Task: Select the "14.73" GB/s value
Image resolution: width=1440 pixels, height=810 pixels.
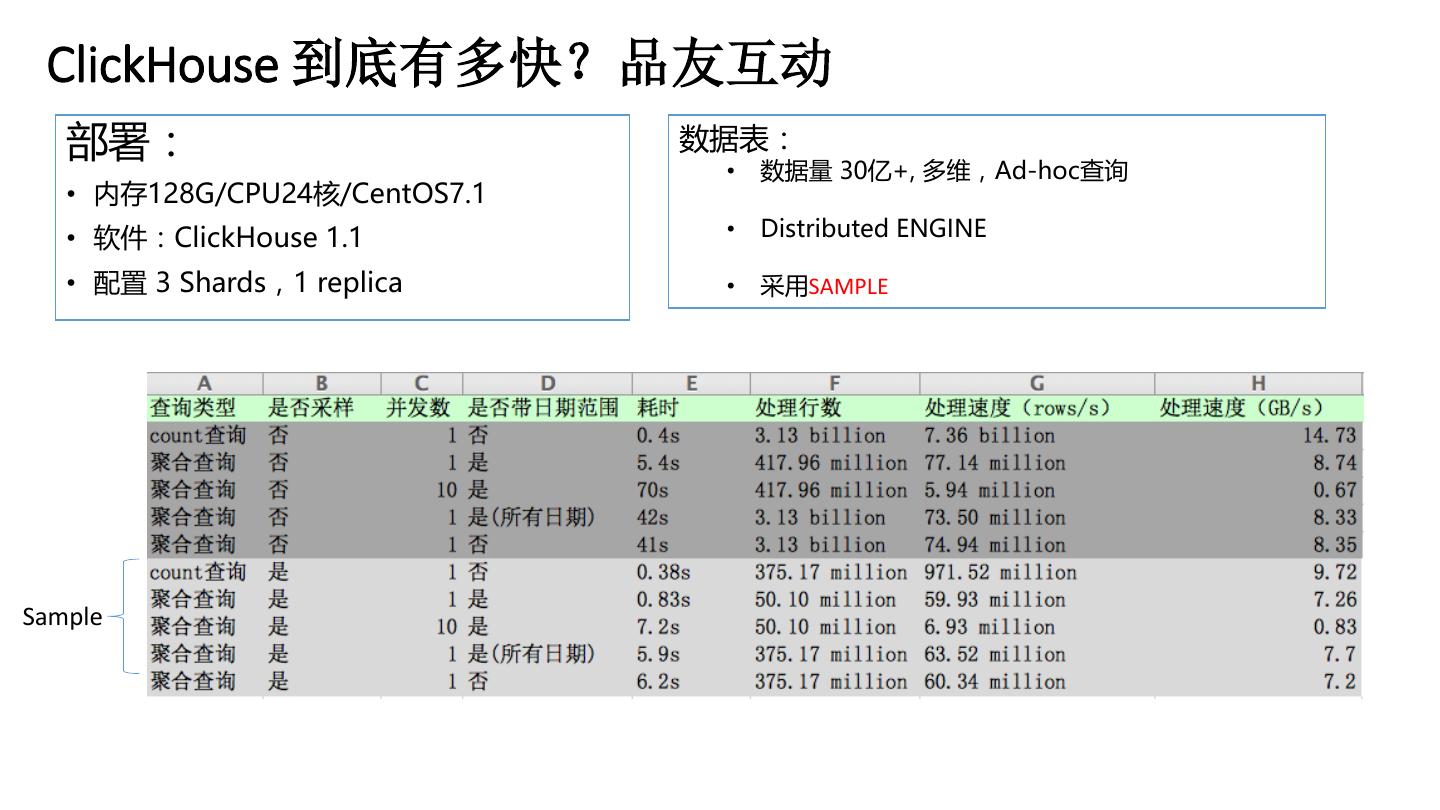Action: point(1330,436)
